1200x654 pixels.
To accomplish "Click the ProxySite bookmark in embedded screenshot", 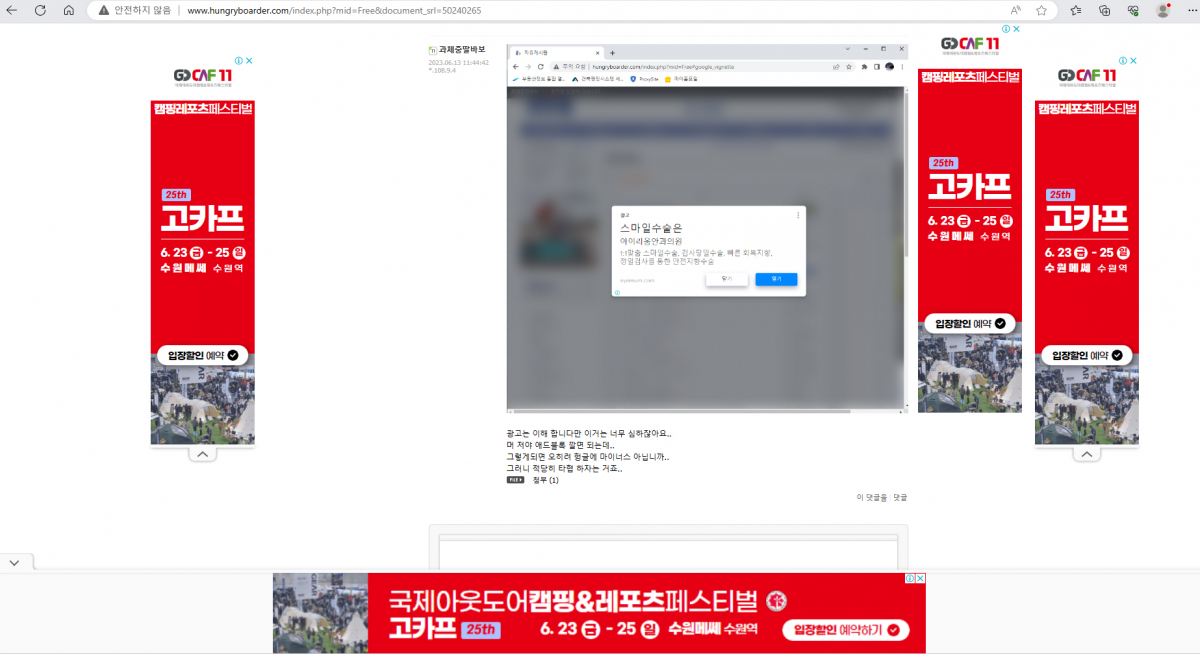I will [643, 78].
